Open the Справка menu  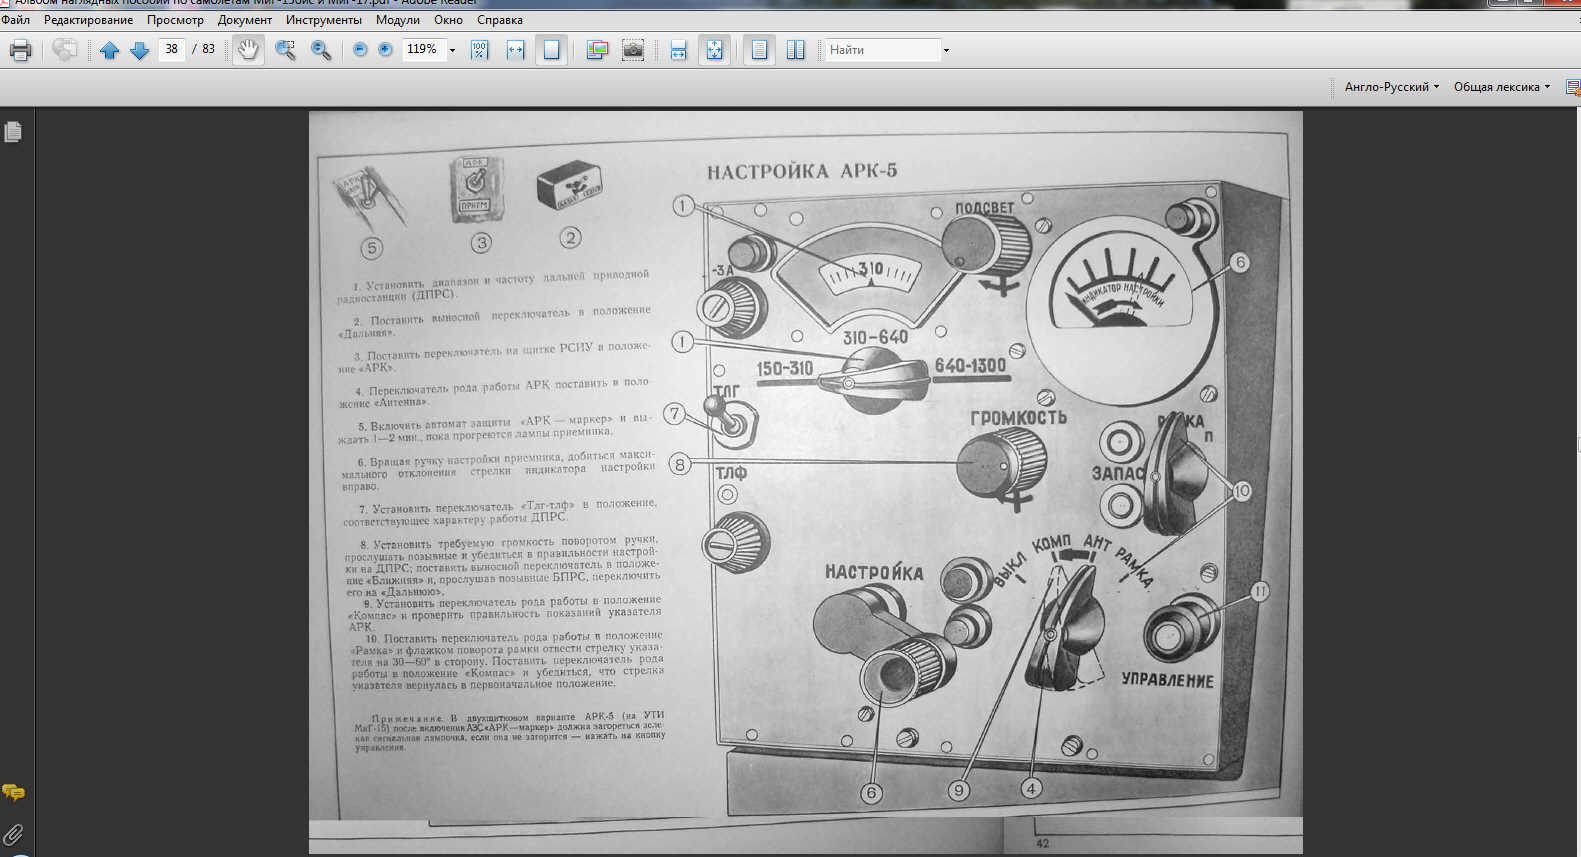[x=499, y=20]
